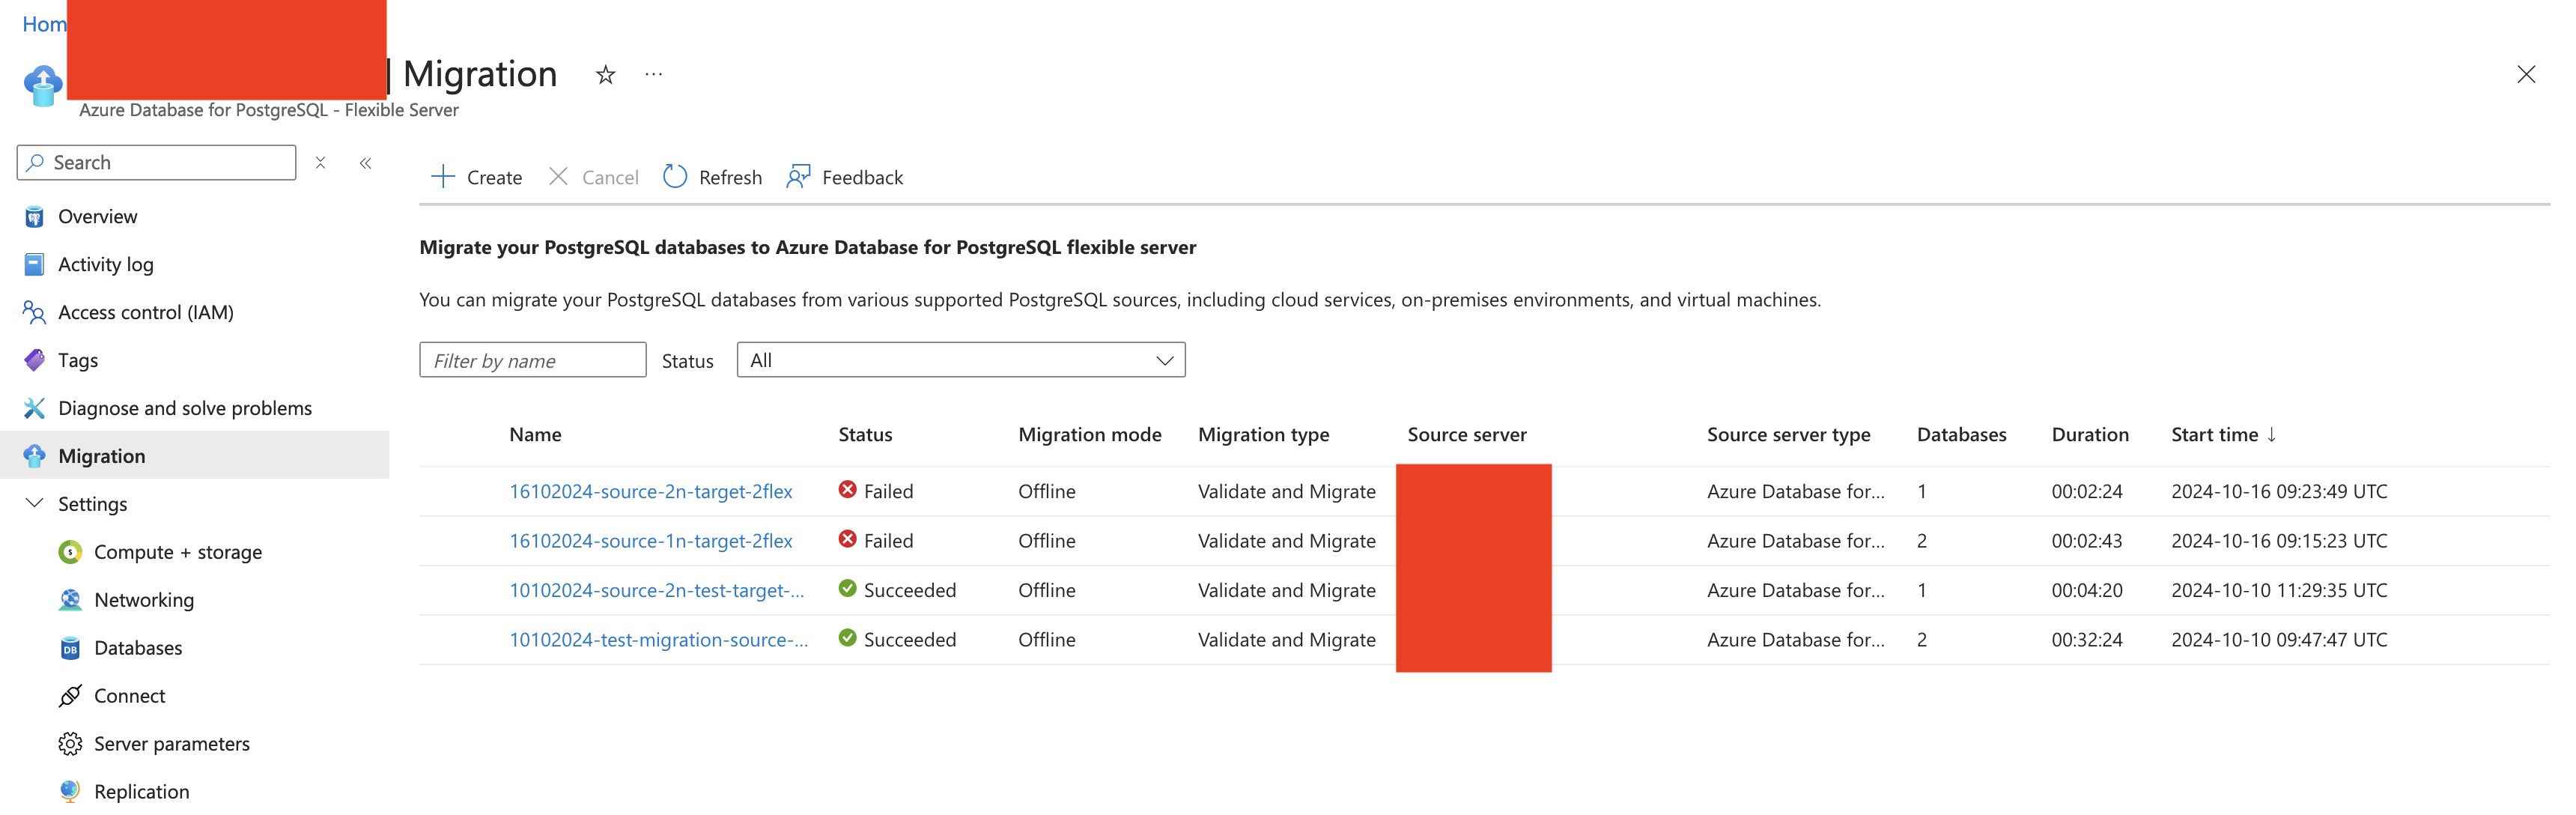Open the more options ellipsis by the title
The image size is (2576, 815).
[653, 74]
